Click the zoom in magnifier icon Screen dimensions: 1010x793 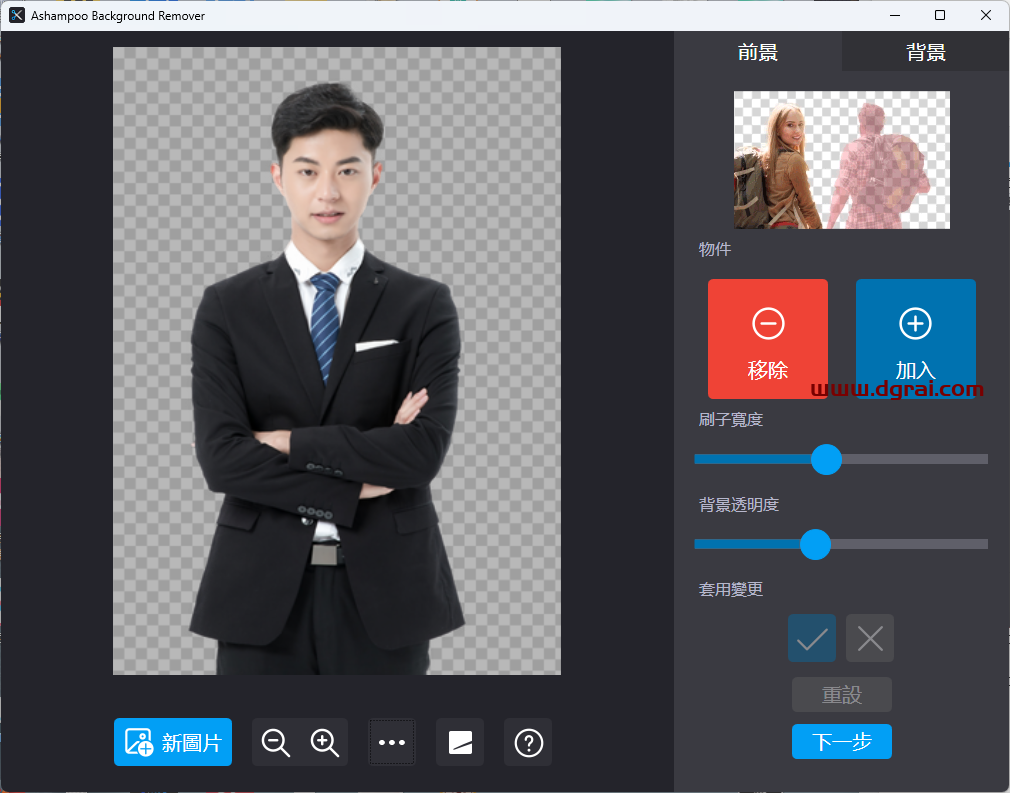tap(324, 742)
